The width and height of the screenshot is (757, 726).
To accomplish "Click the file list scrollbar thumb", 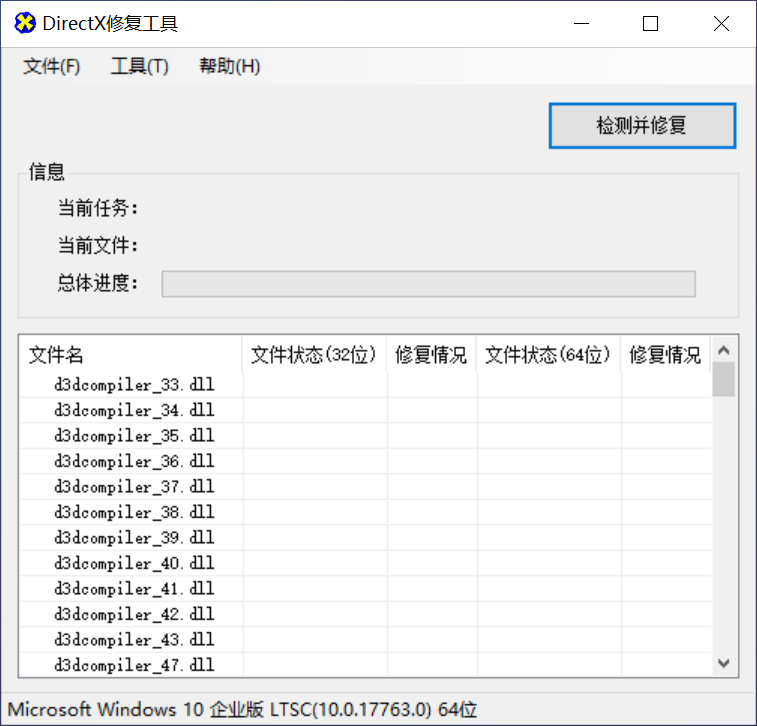I will pyautogui.click(x=723, y=379).
